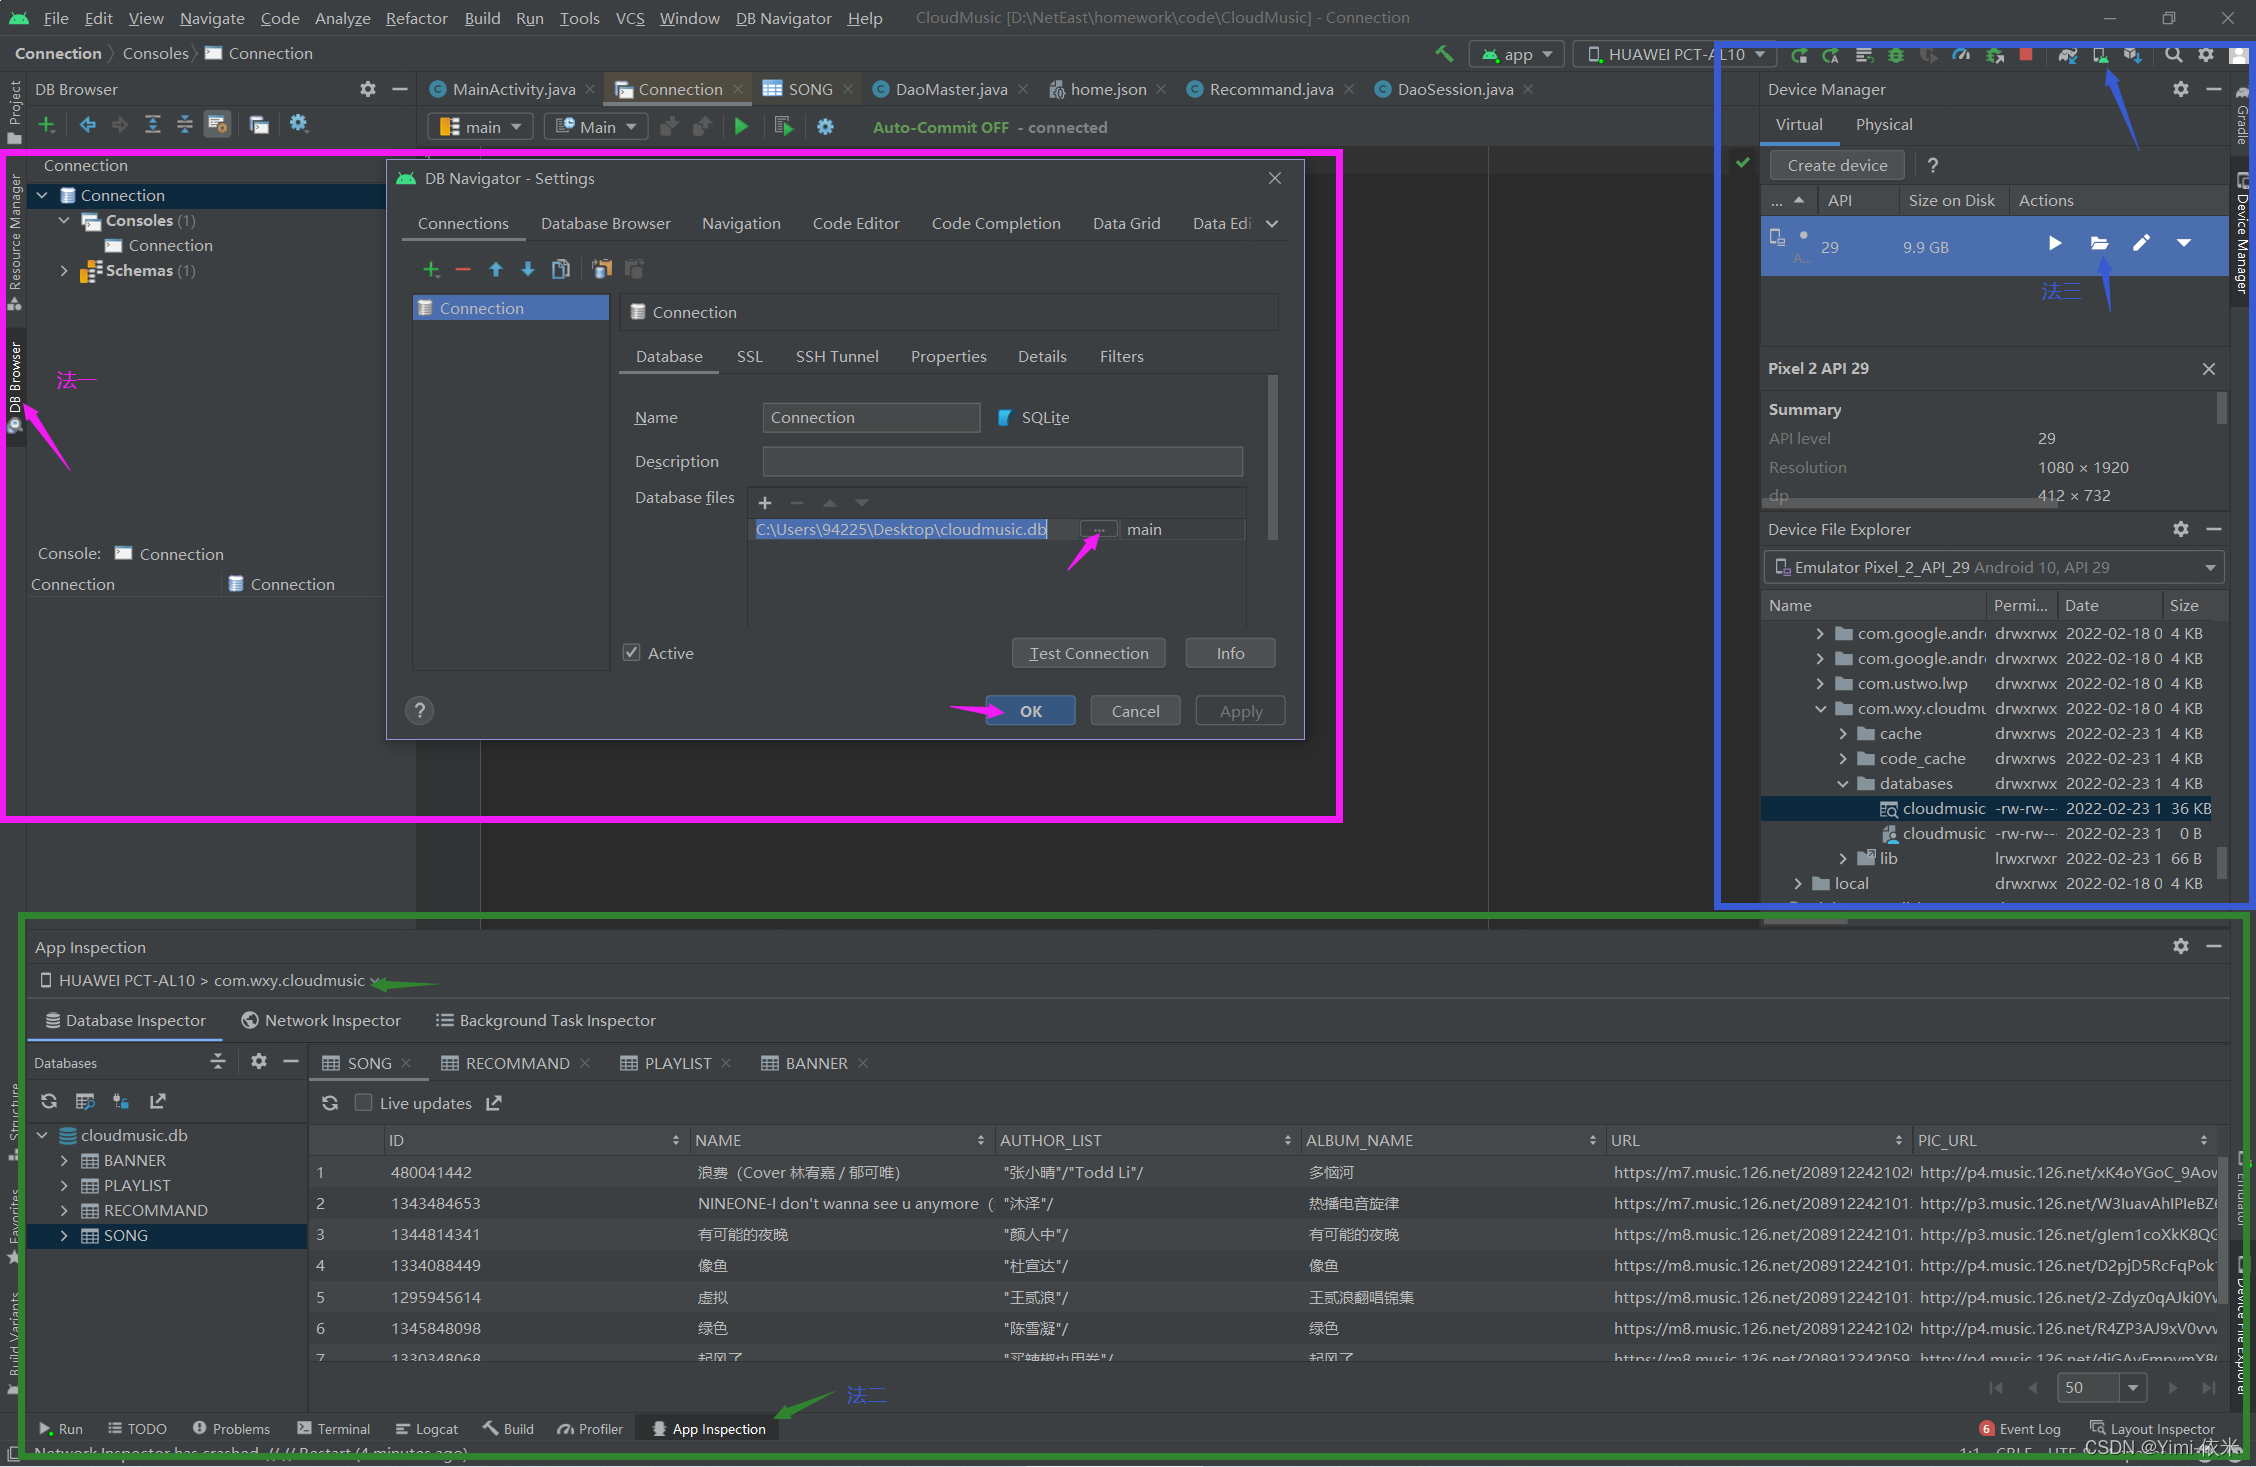Switch to the SSH Tunnel tab
Screen dimensions: 2256x1467
pos(836,356)
